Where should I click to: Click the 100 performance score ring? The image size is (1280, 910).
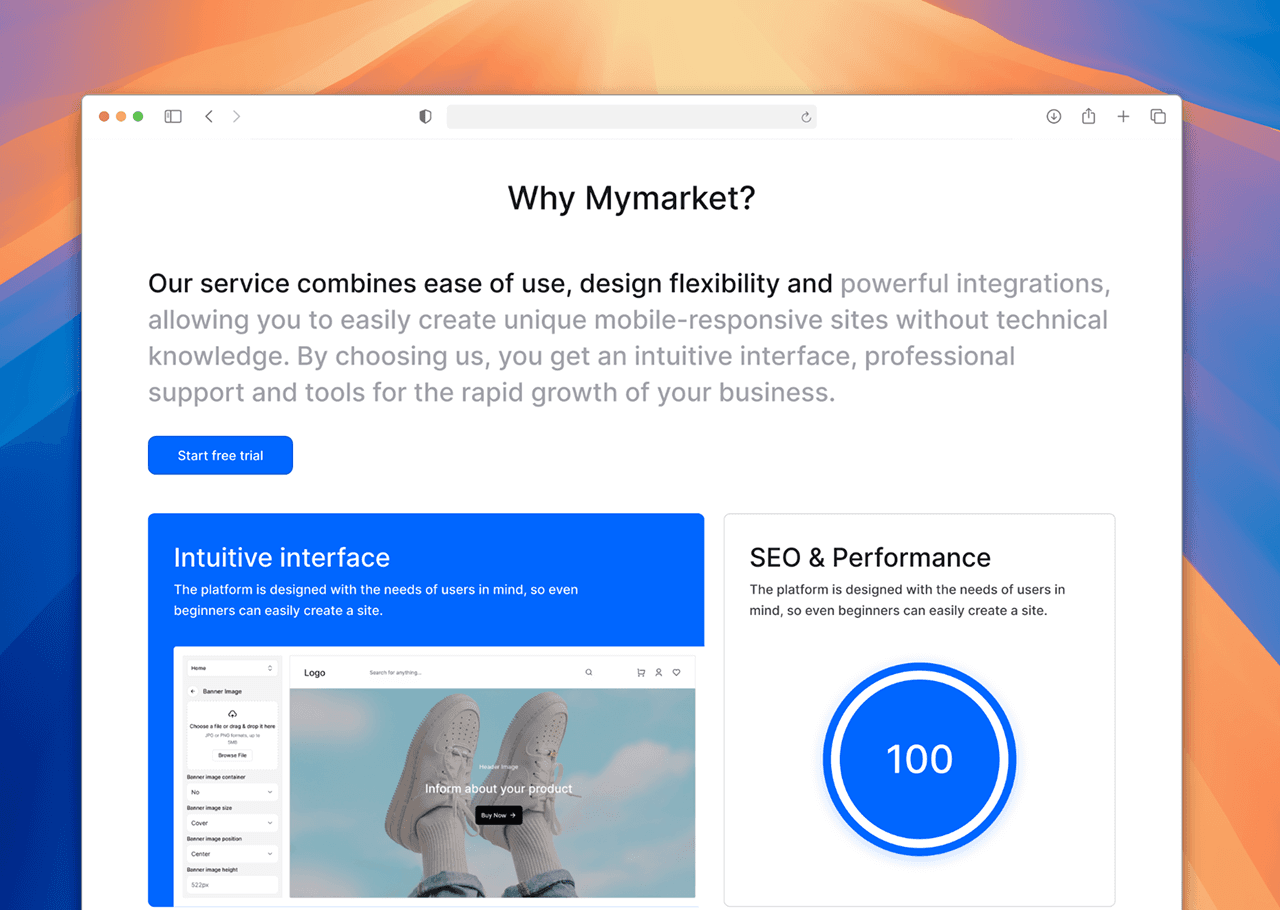(919, 759)
